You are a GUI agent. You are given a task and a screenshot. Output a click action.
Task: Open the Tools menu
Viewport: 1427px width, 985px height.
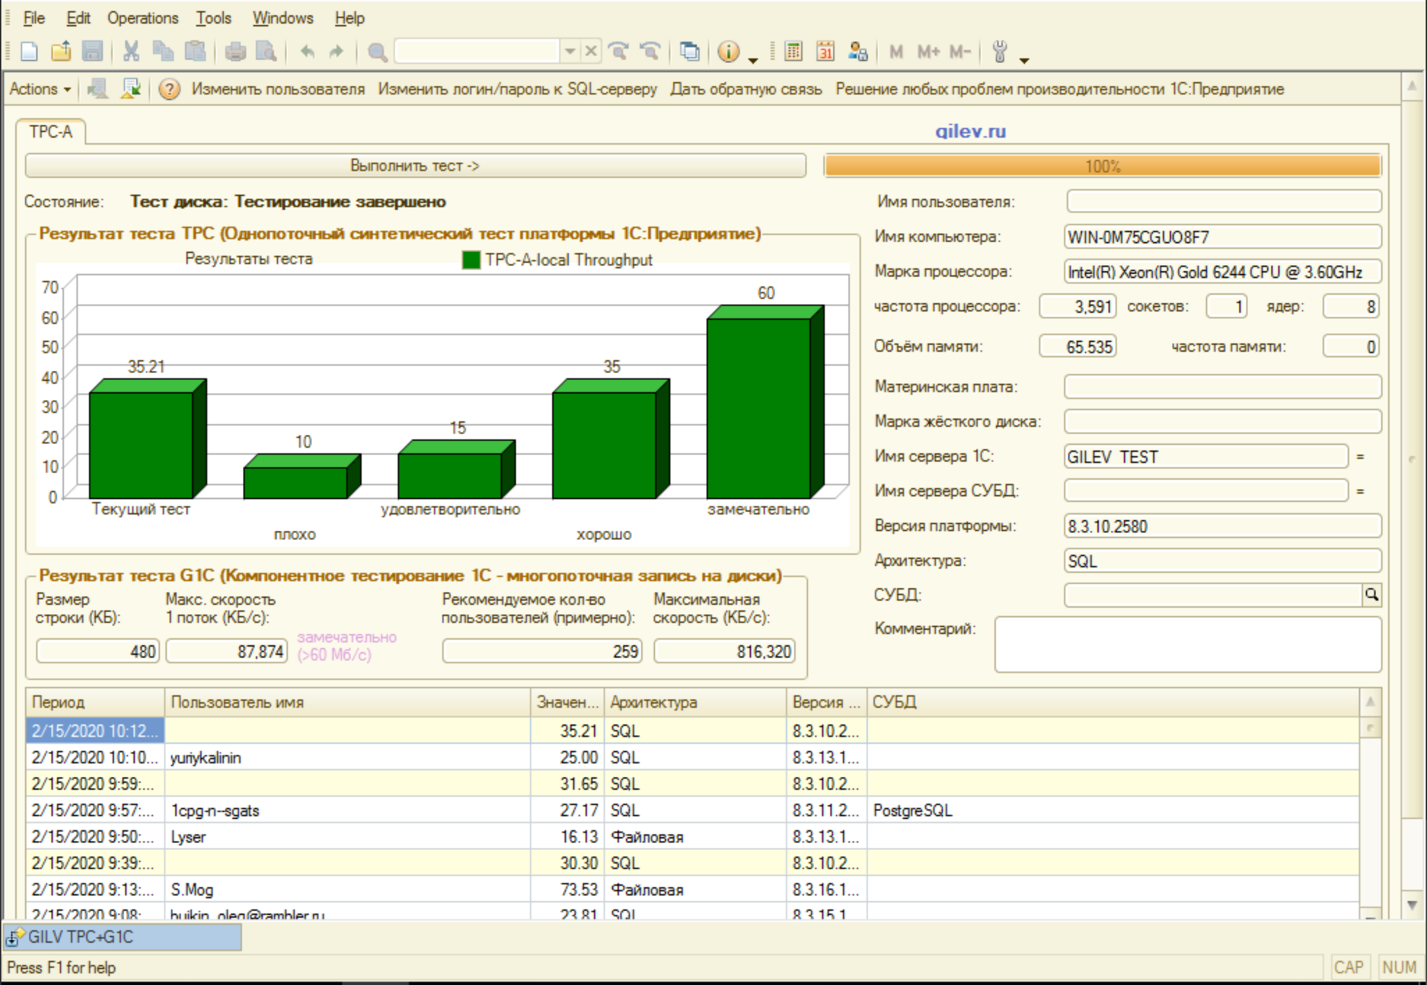(213, 18)
